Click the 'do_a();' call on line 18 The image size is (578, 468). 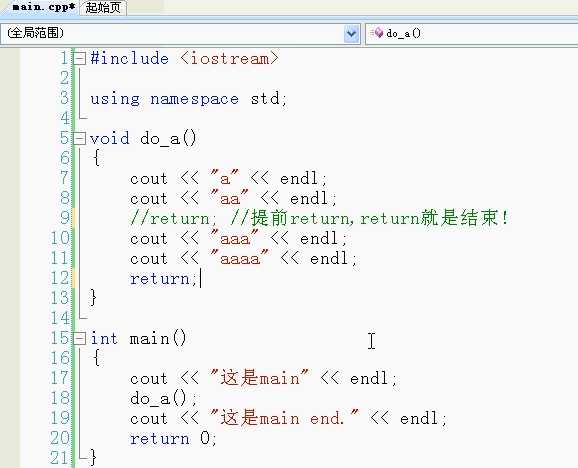coord(164,398)
